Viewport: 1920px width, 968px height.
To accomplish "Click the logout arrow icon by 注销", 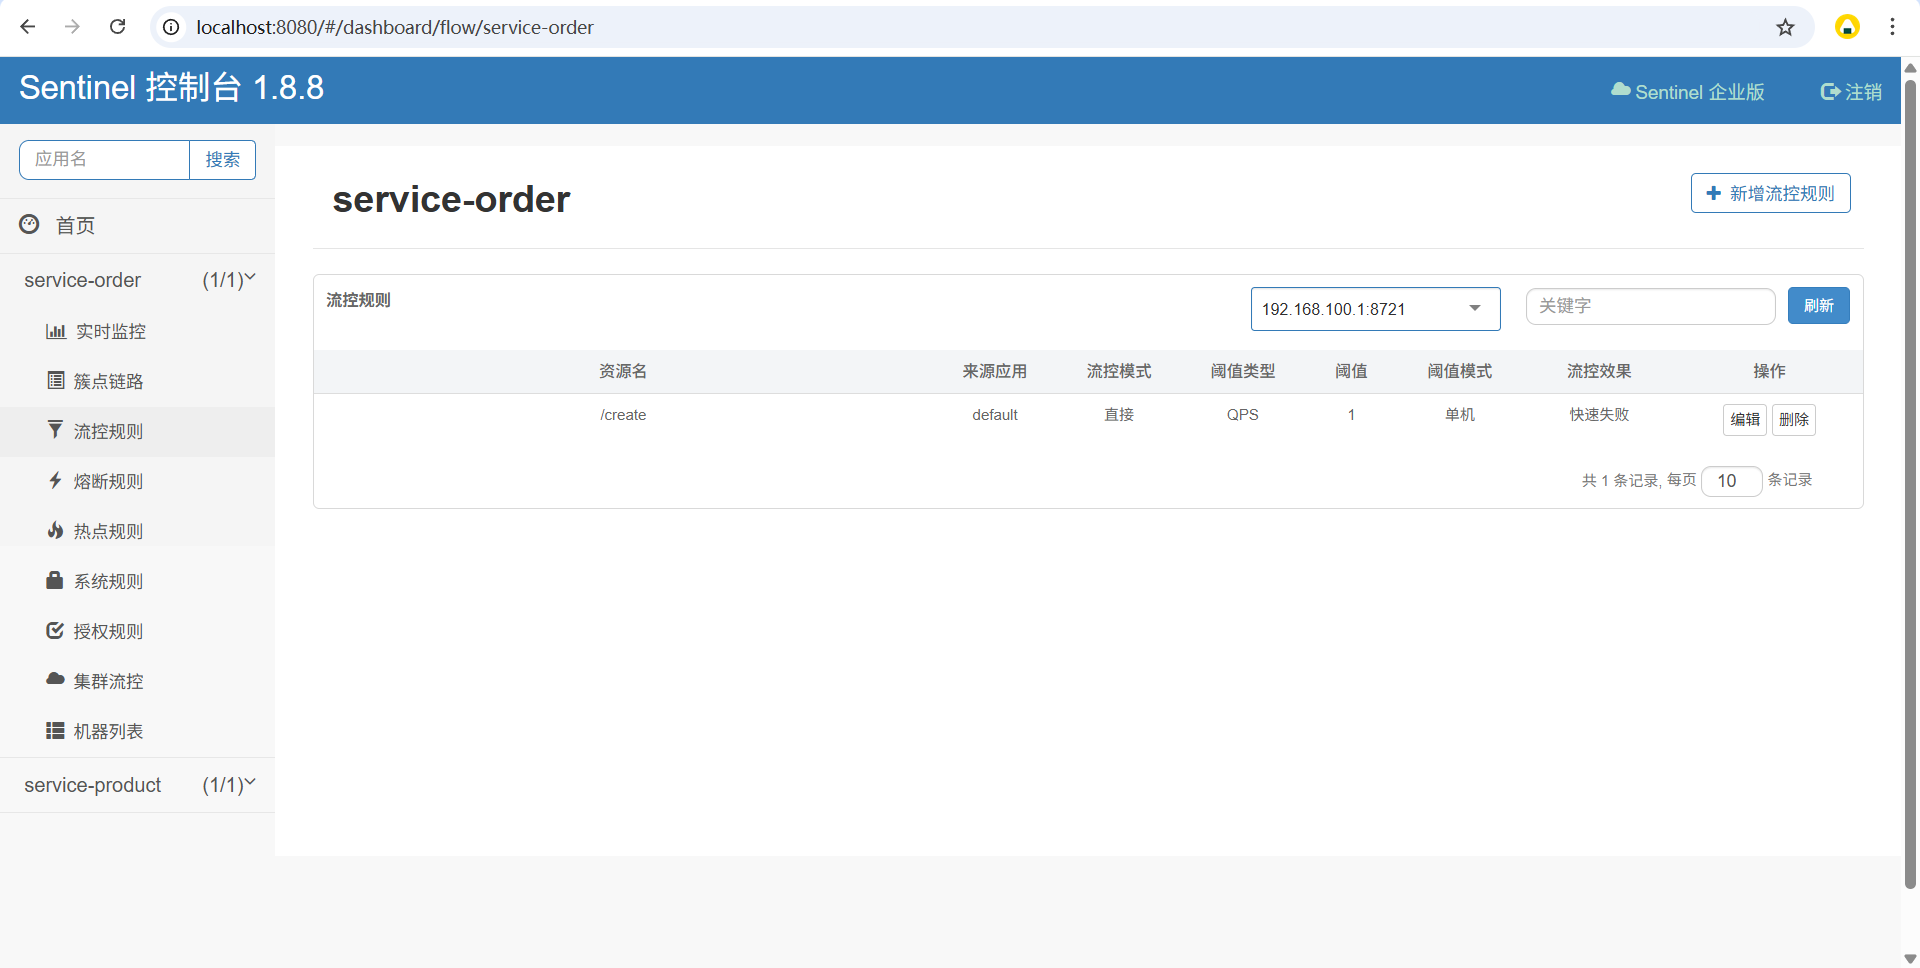I will (x=1830, y=92).
